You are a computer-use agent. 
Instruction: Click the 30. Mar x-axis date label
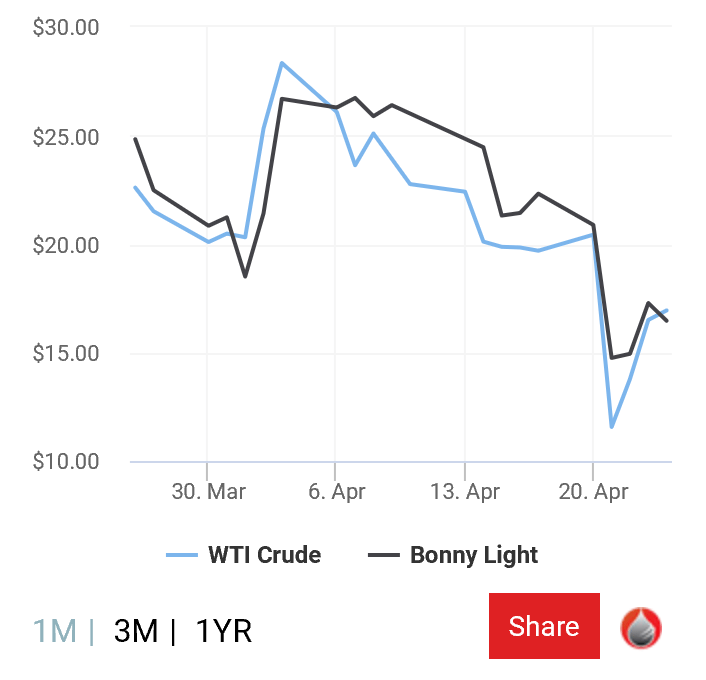coord(208,492)
